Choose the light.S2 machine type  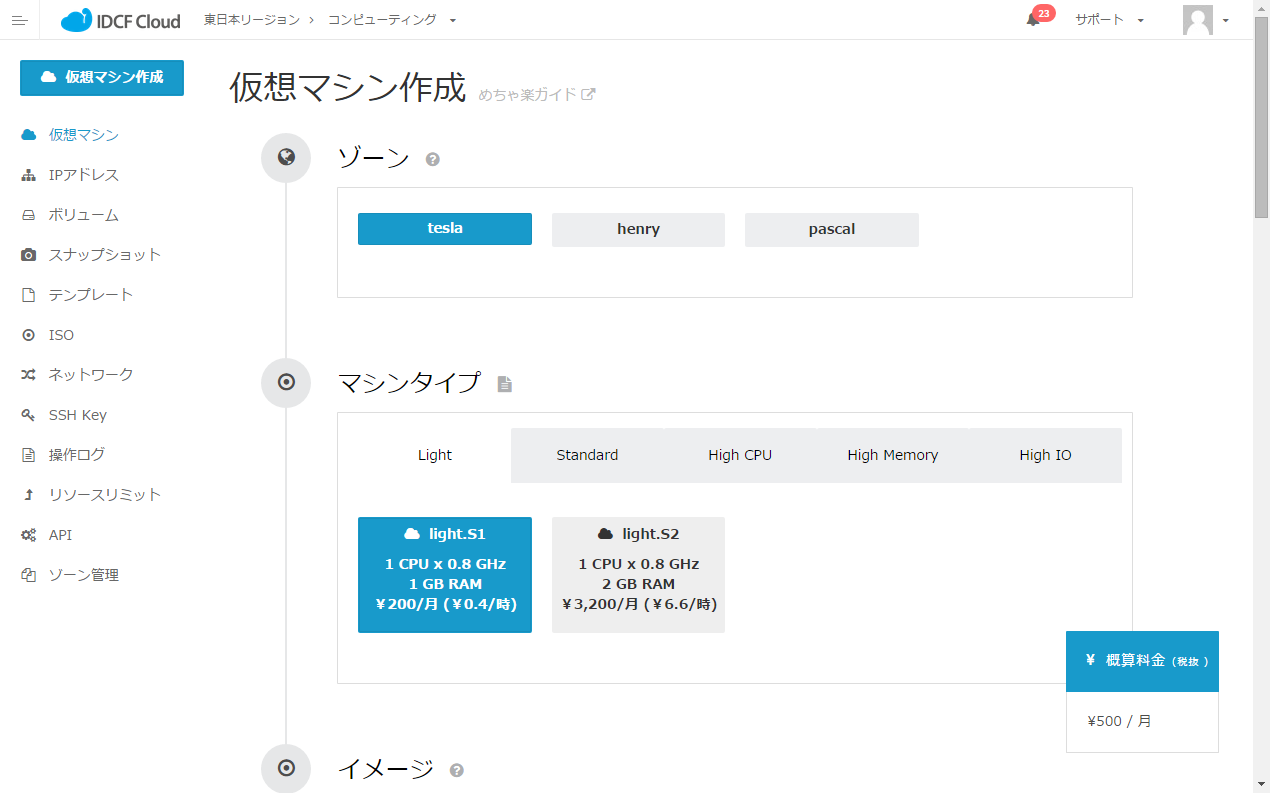click(638, 574)
